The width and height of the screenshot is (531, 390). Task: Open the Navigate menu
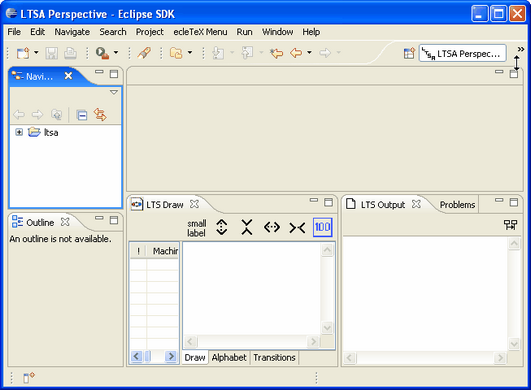point(72,32)
